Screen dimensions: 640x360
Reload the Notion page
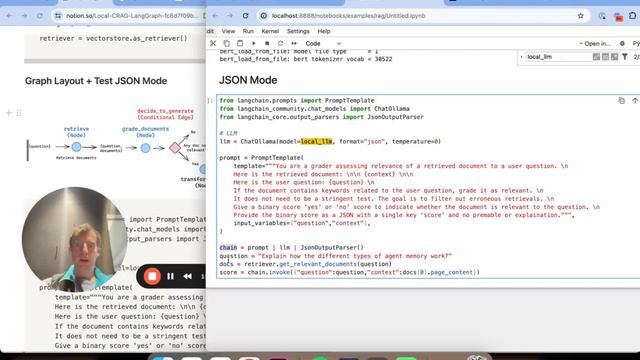(x=40, y=16)
